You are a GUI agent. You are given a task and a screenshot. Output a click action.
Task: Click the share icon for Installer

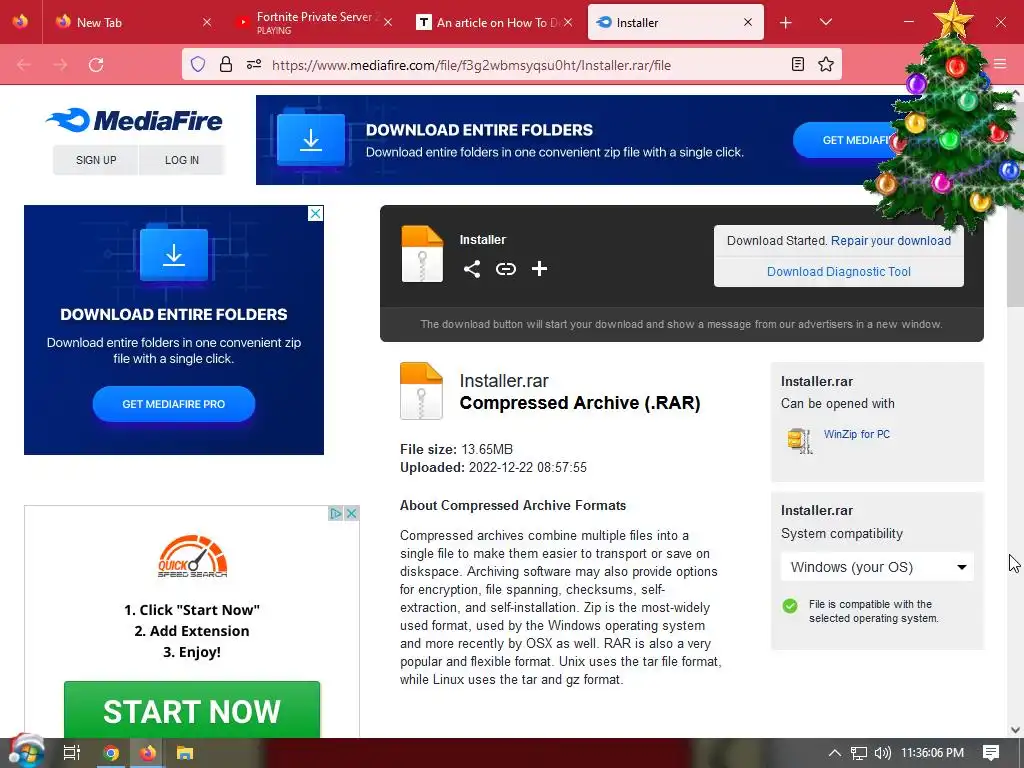[x=472, y=269]
